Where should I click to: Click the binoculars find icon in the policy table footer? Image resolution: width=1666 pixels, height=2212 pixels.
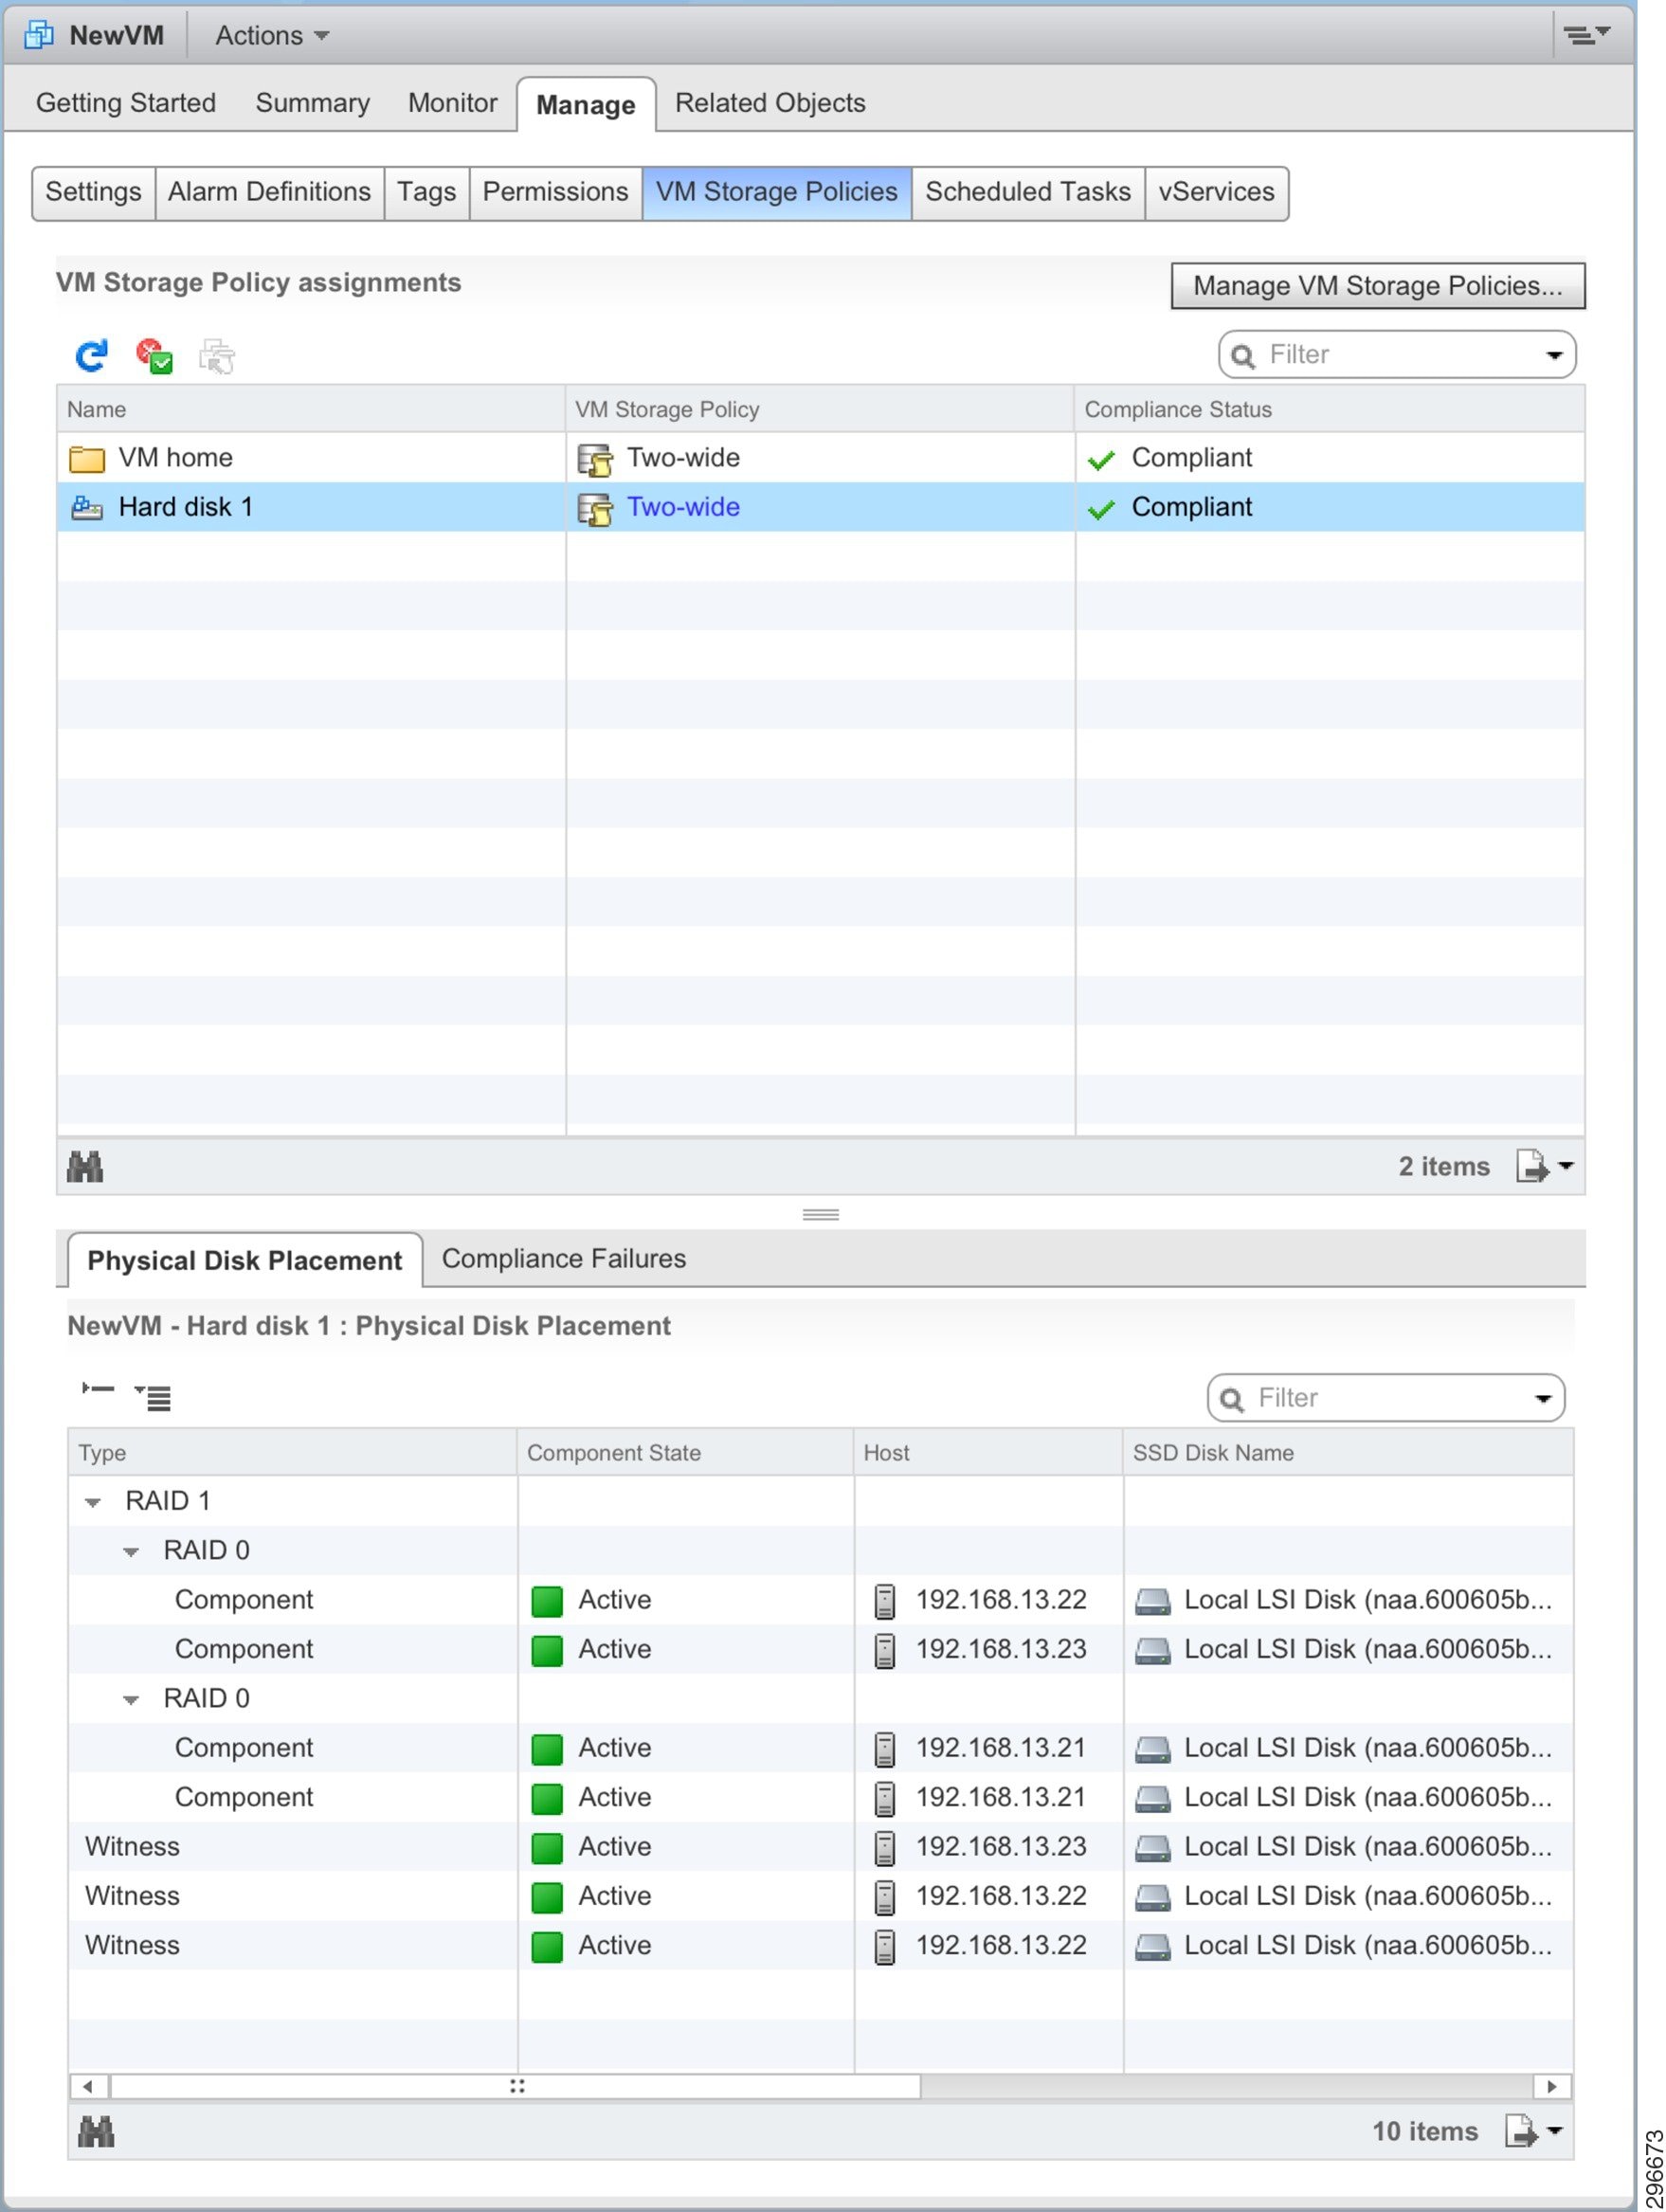85,1167
